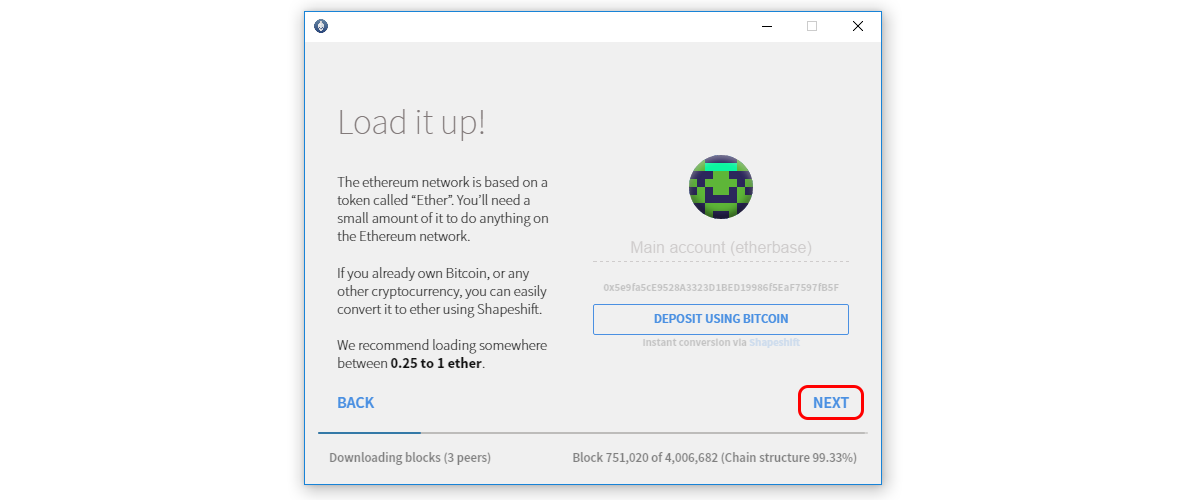The width and height of the screenshot is (1200, 500).
Task: Click the Instant conversion via caption
Action: pos(695,342)
